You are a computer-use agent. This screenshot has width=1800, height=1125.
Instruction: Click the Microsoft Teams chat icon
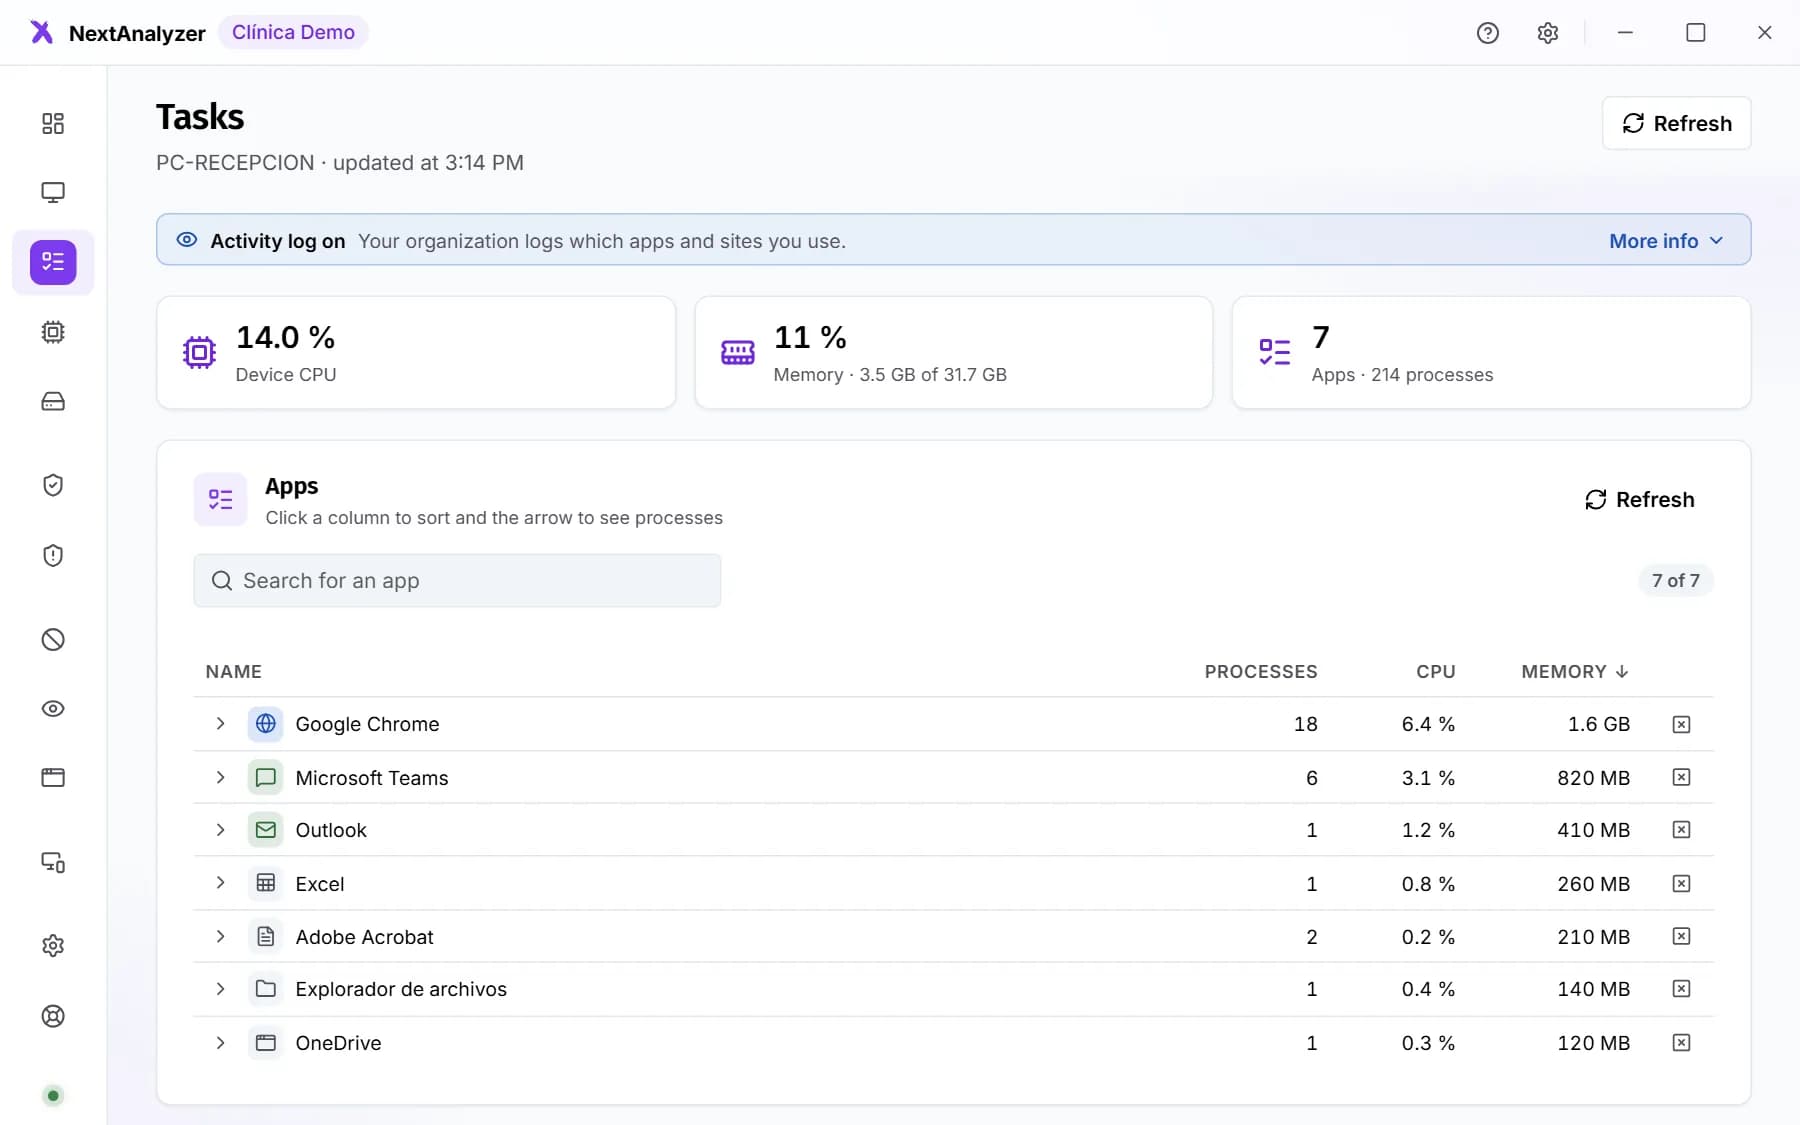click(x=266, y=777)
